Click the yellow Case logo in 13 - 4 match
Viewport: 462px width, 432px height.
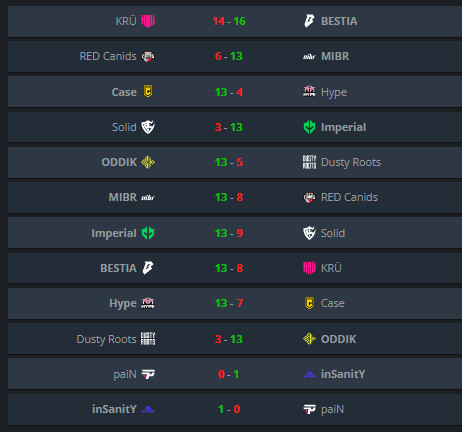click(148, 91)
